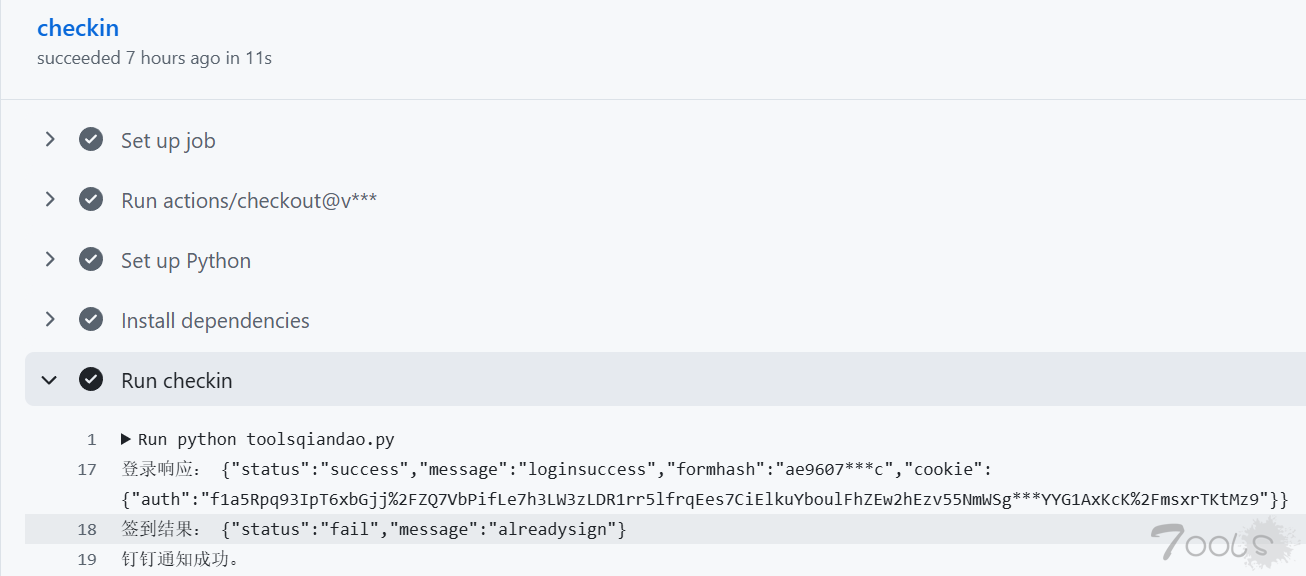Click the triangle before Run python toolsqiandao.py

pyautogui.click(x=125, y=438)
